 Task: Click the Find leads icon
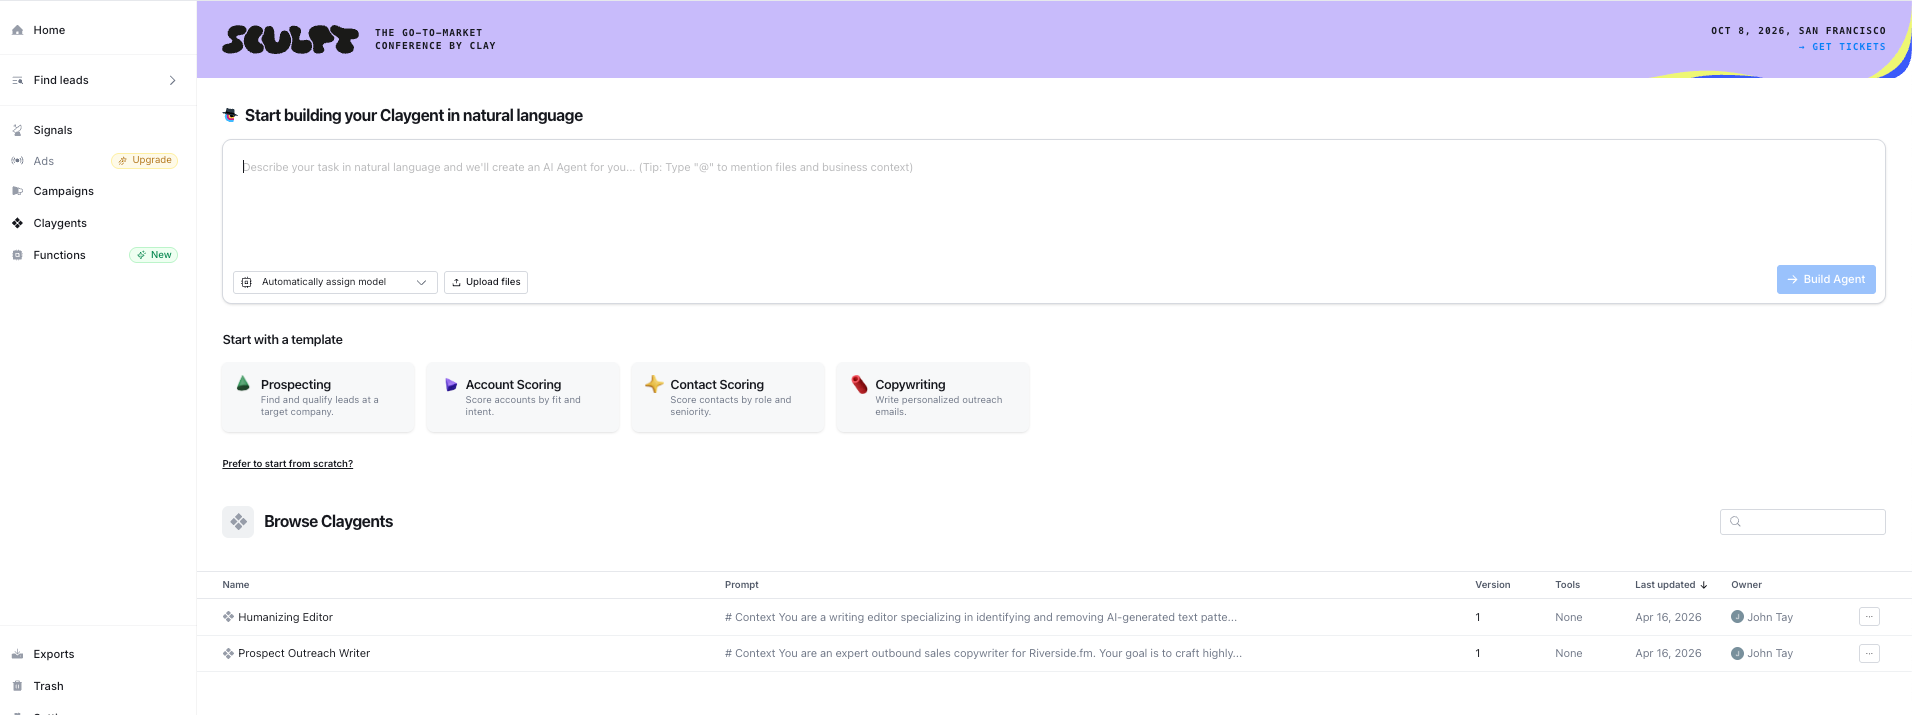17,80
